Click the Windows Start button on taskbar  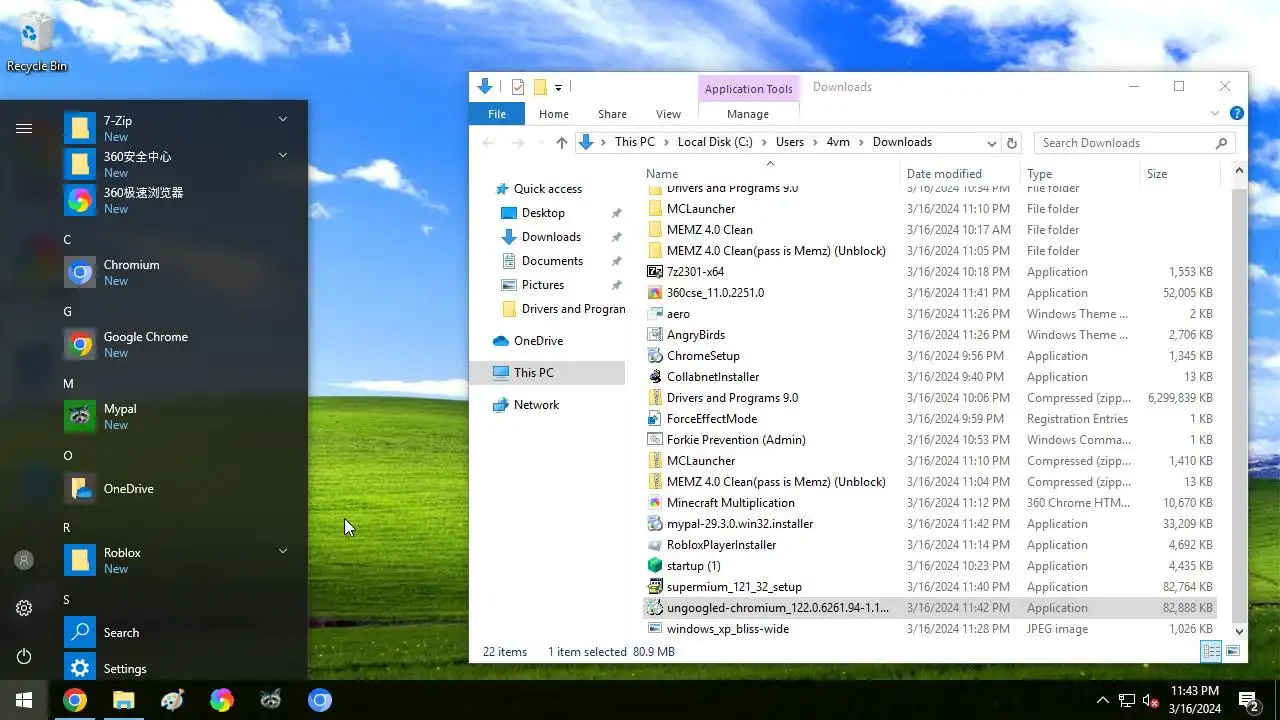(24, 700)
